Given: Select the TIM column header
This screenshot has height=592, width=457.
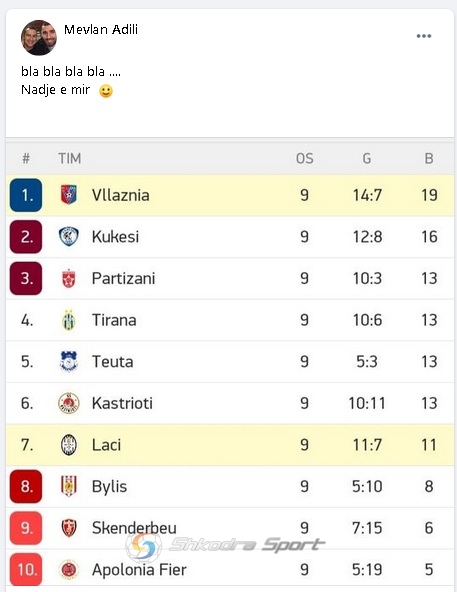Looking at the screenshot, I should (69, 159).
